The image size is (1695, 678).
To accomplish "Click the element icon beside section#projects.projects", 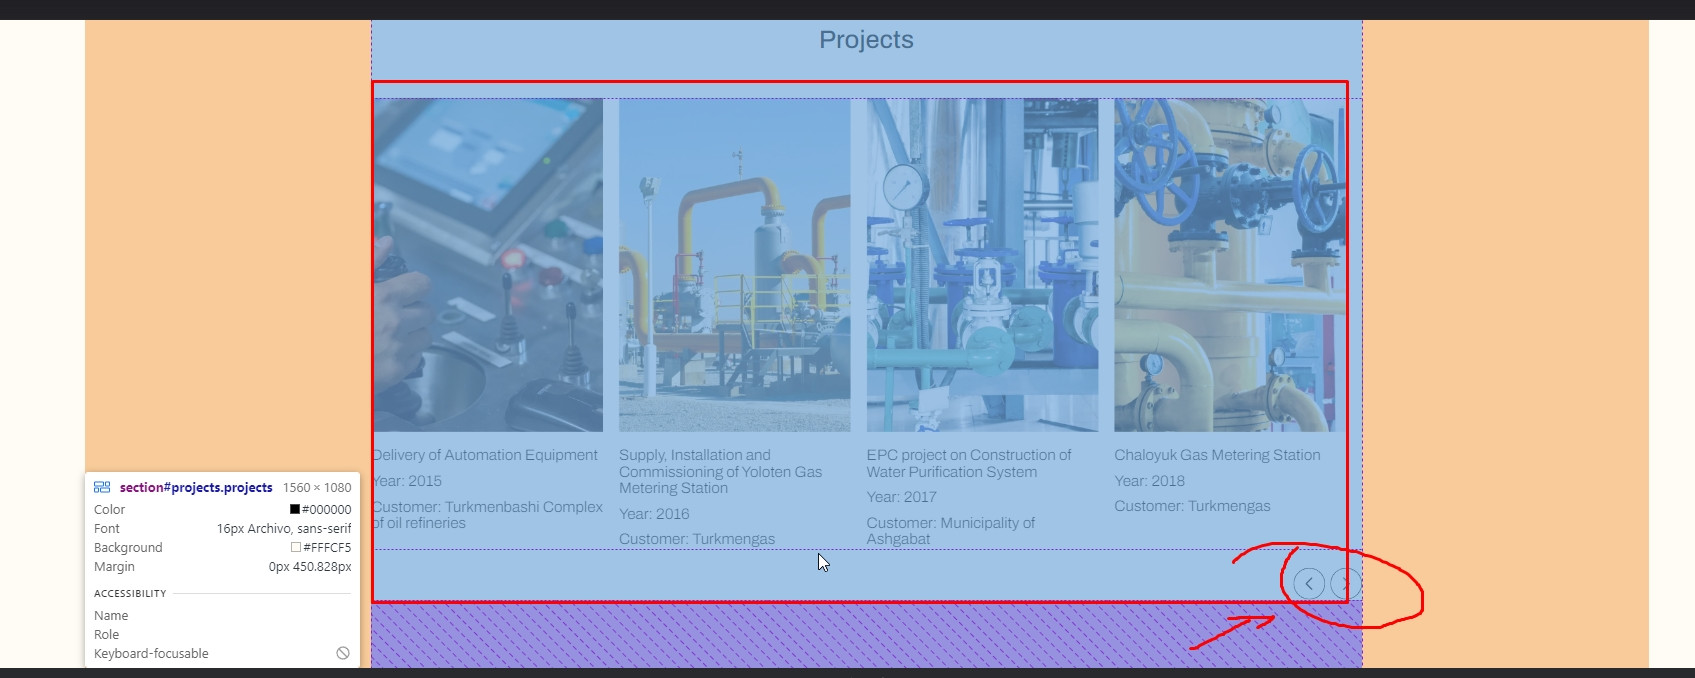I will (x=102, y=487).
